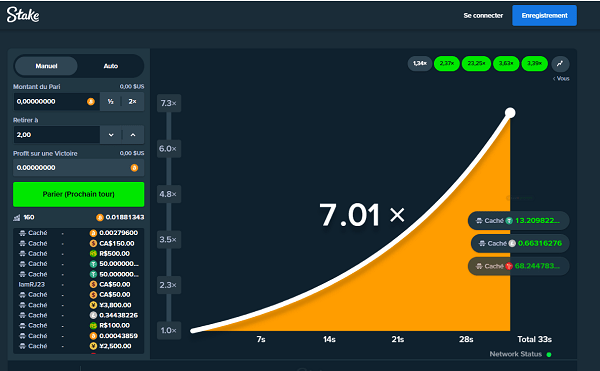Increase cashout value with up chevron
The image size is (600, 371).
(133, 135)
